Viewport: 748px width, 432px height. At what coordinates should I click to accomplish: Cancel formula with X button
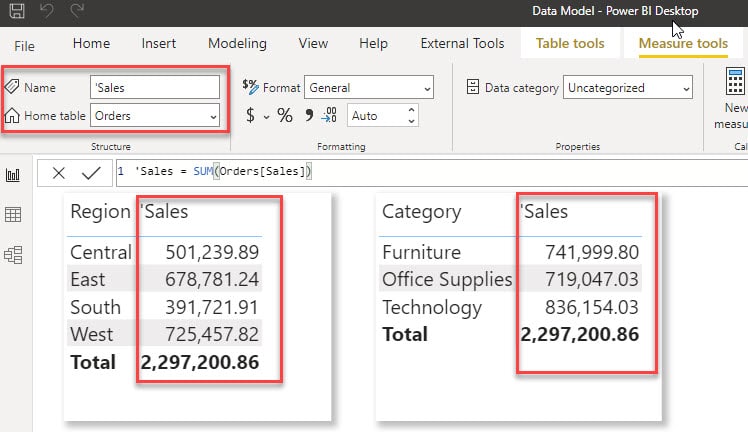(x=59, y=173)
